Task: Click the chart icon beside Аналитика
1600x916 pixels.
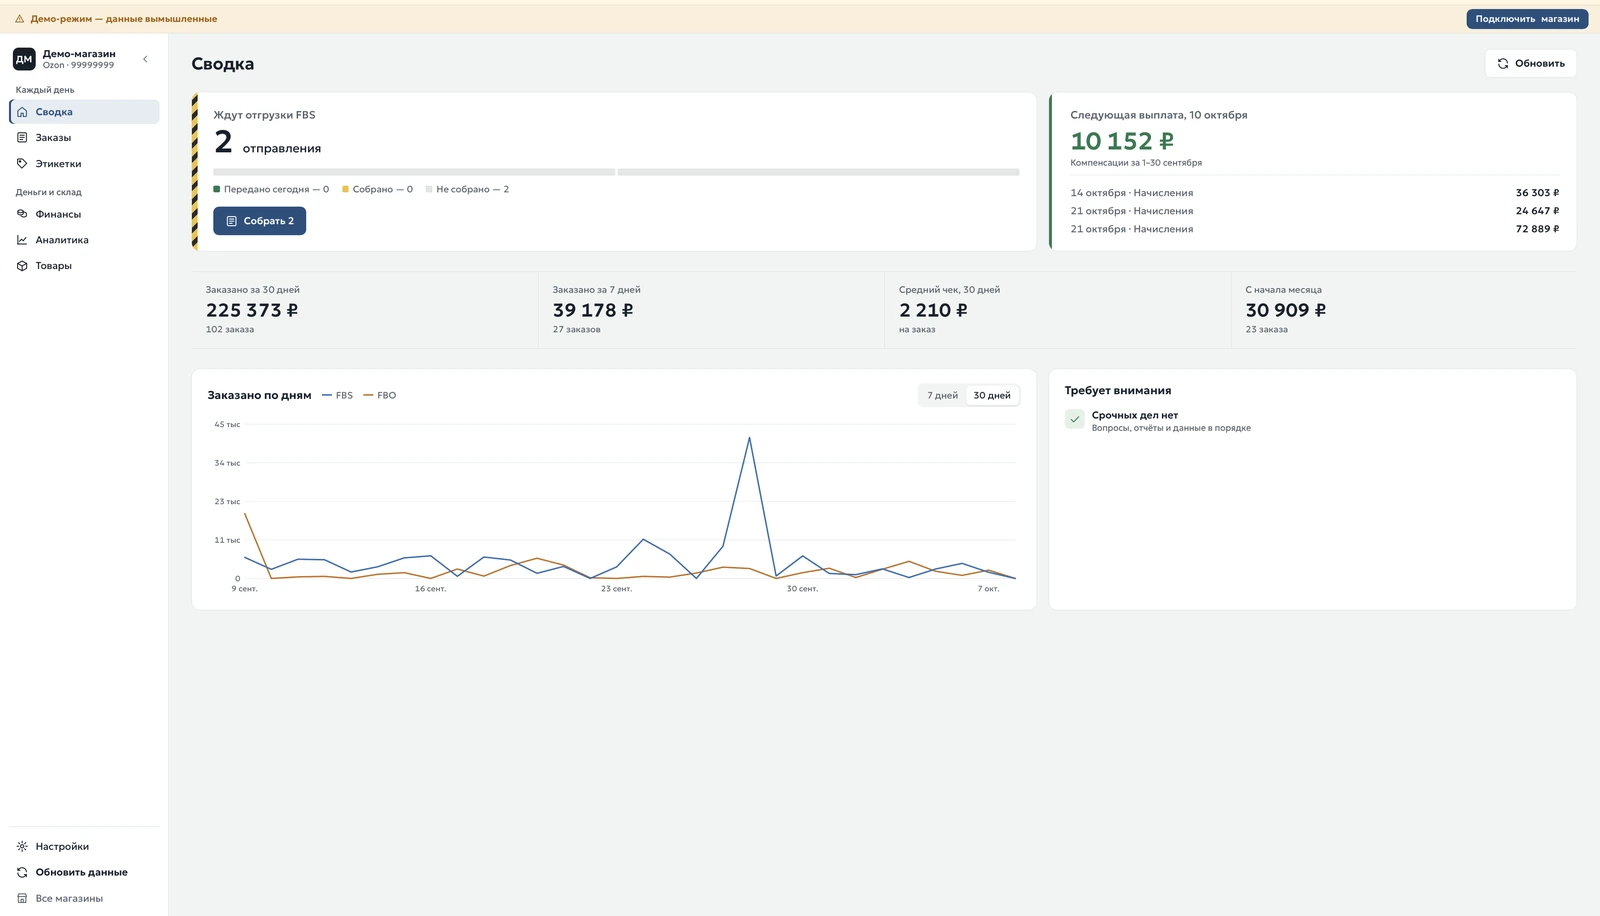Action: (22, 240)
